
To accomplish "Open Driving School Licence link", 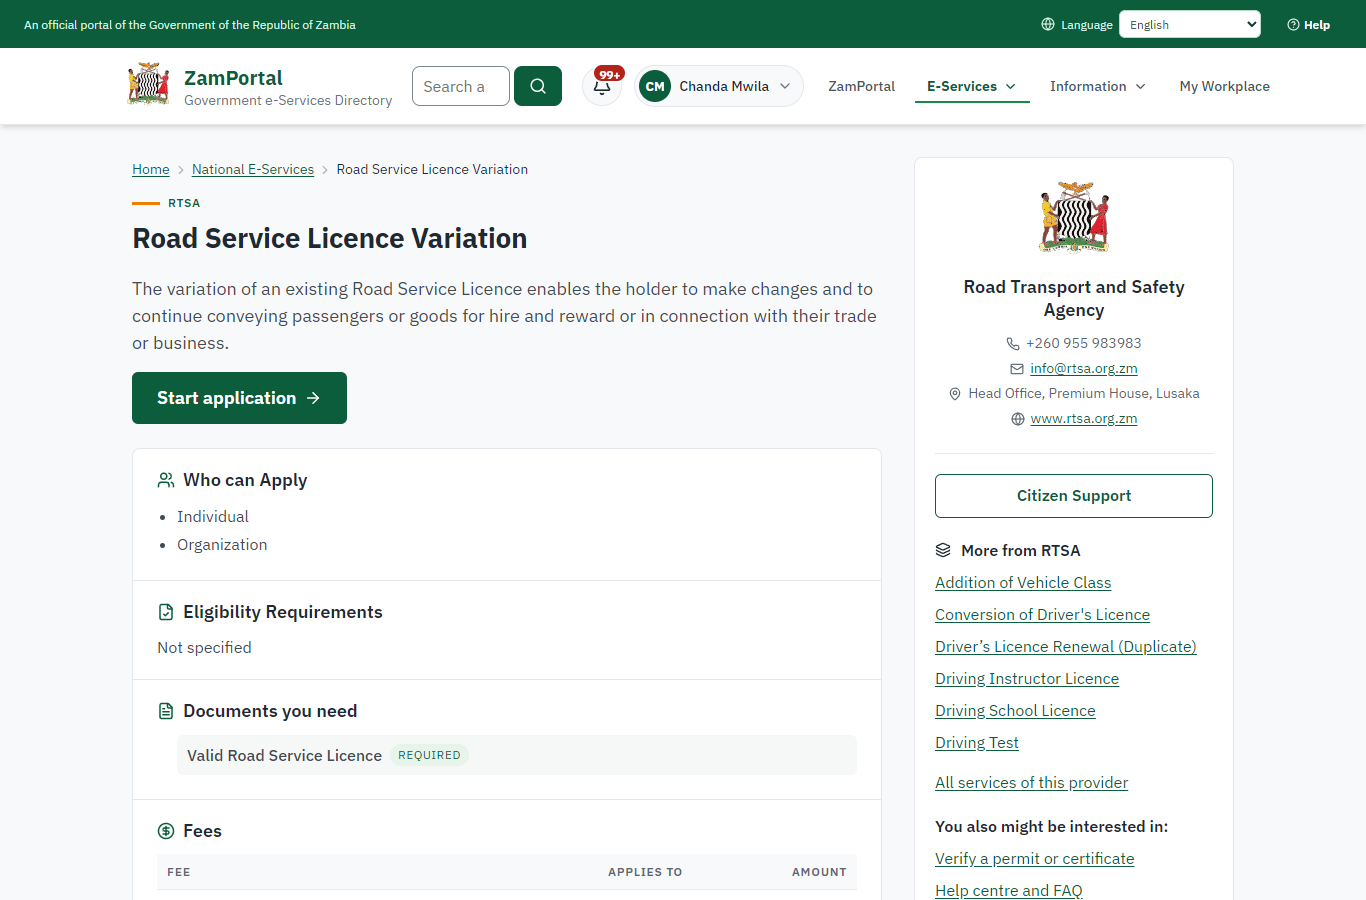I will [1015, 710].
